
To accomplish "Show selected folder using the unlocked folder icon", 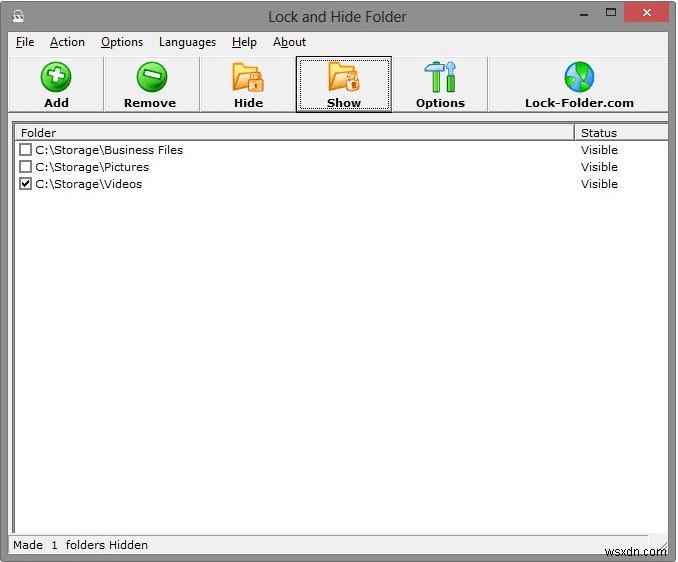I will [x=344, y=77].
